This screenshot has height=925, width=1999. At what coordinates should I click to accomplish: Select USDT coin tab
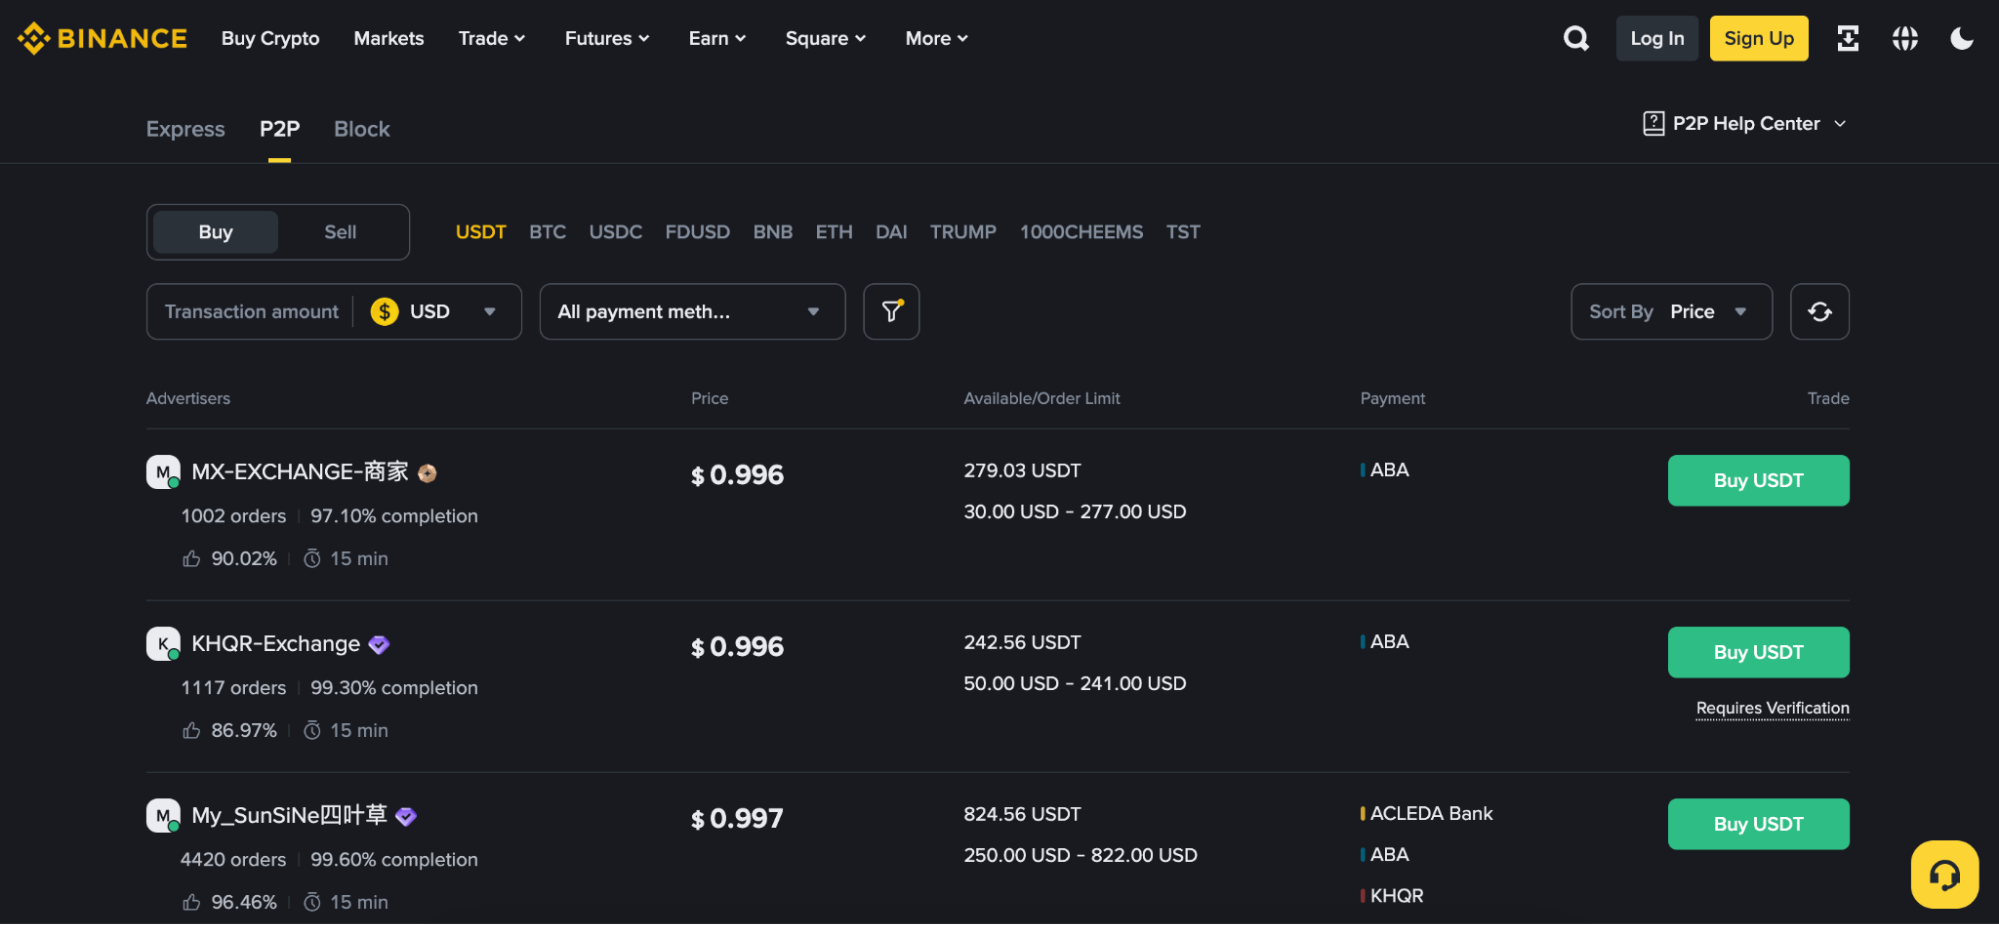[481, 232]
